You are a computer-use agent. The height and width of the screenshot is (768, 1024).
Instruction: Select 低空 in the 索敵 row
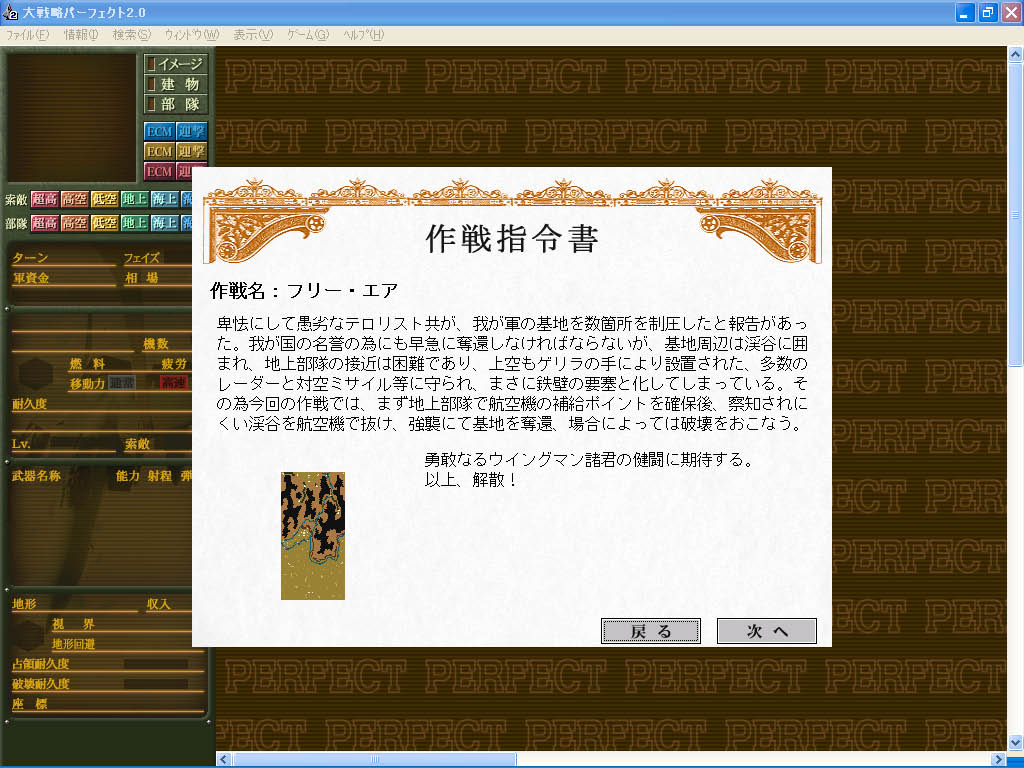pyautogui.click(x=104, y=199)
